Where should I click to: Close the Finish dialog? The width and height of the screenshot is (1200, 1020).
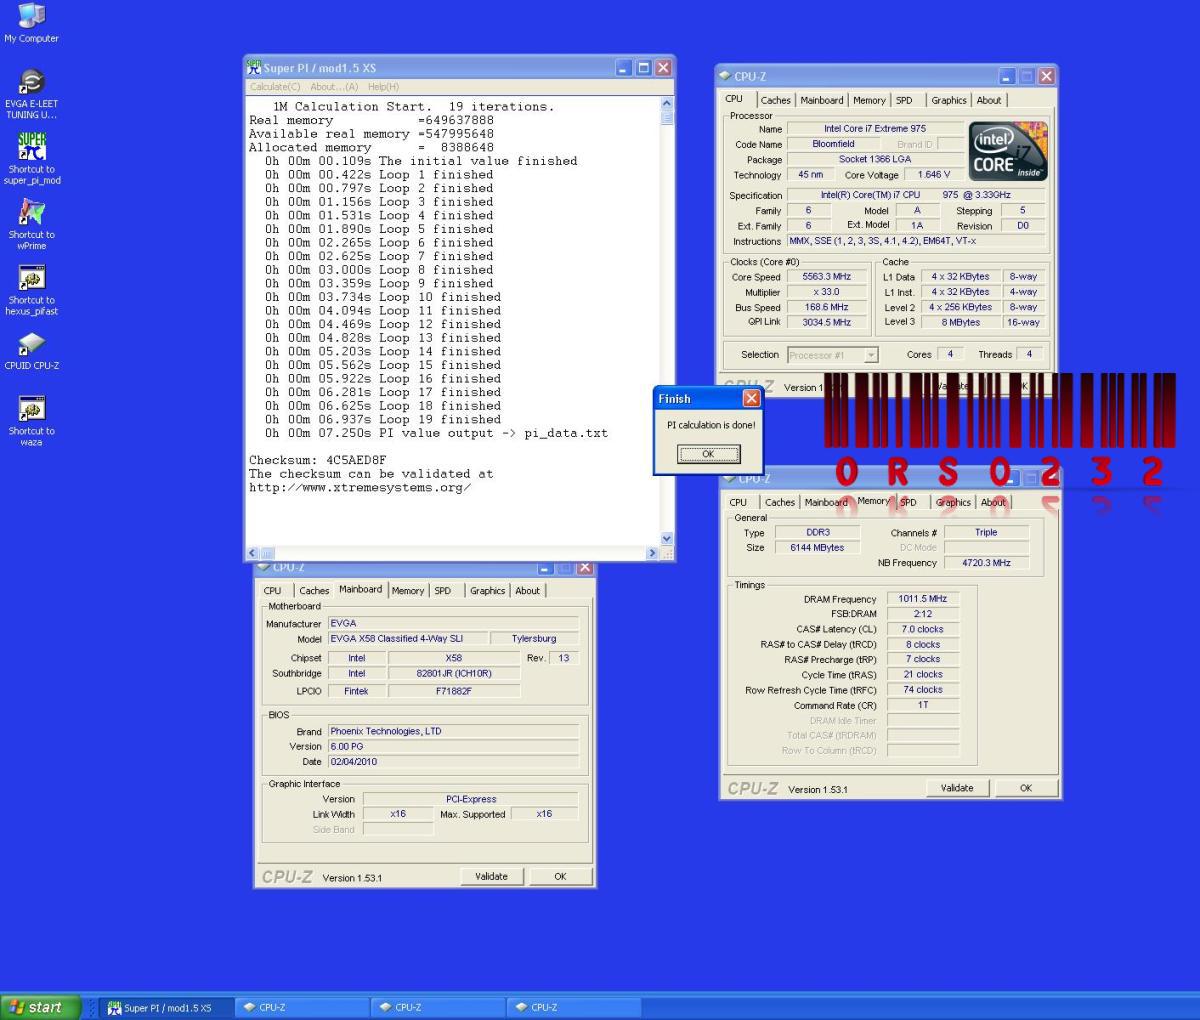click(x=751, y=398)
